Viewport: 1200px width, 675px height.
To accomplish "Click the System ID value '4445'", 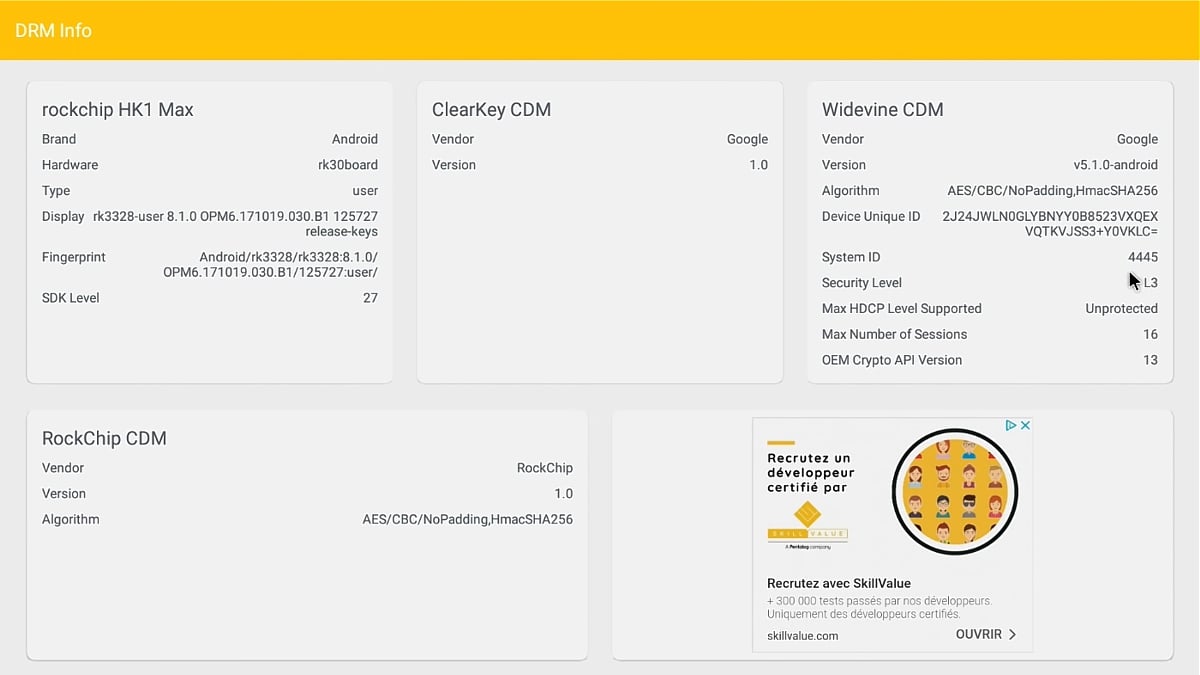I will click(1143, 257).
